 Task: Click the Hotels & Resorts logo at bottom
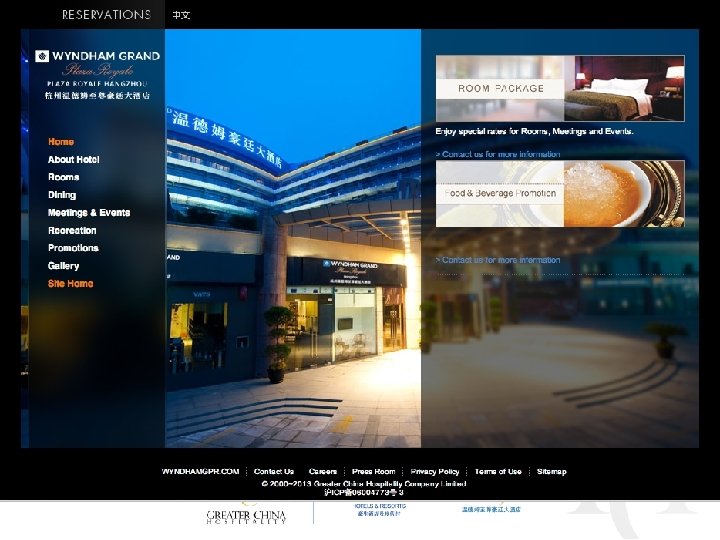pos(380,509)
